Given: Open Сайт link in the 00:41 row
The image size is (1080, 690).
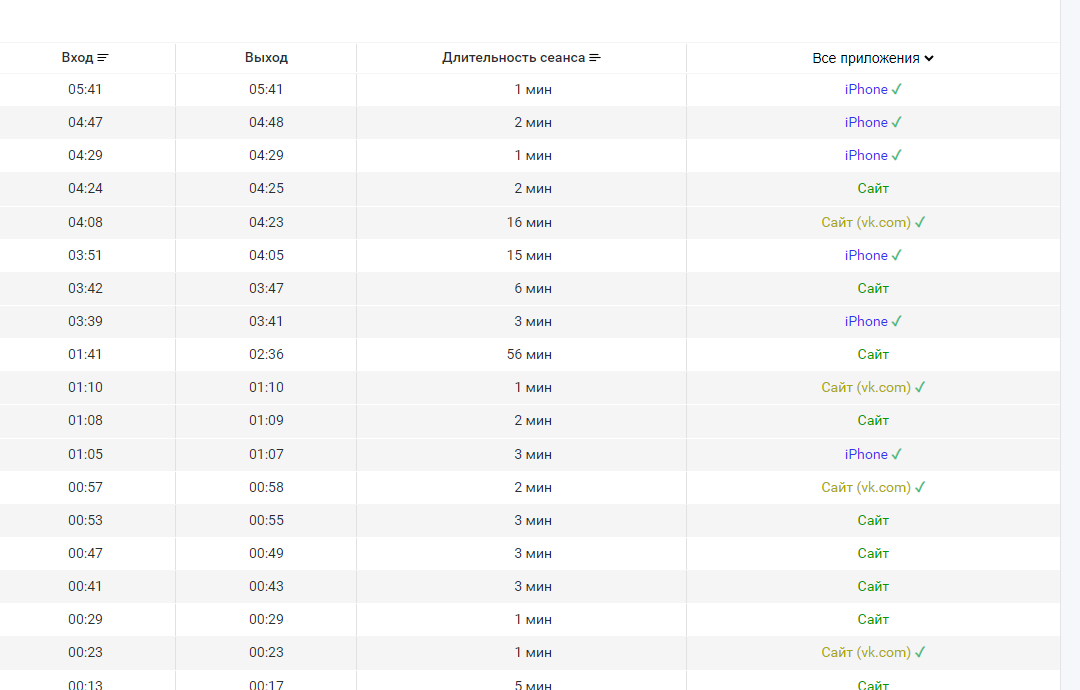Looking at the screenshot, I should click(873, 587).
